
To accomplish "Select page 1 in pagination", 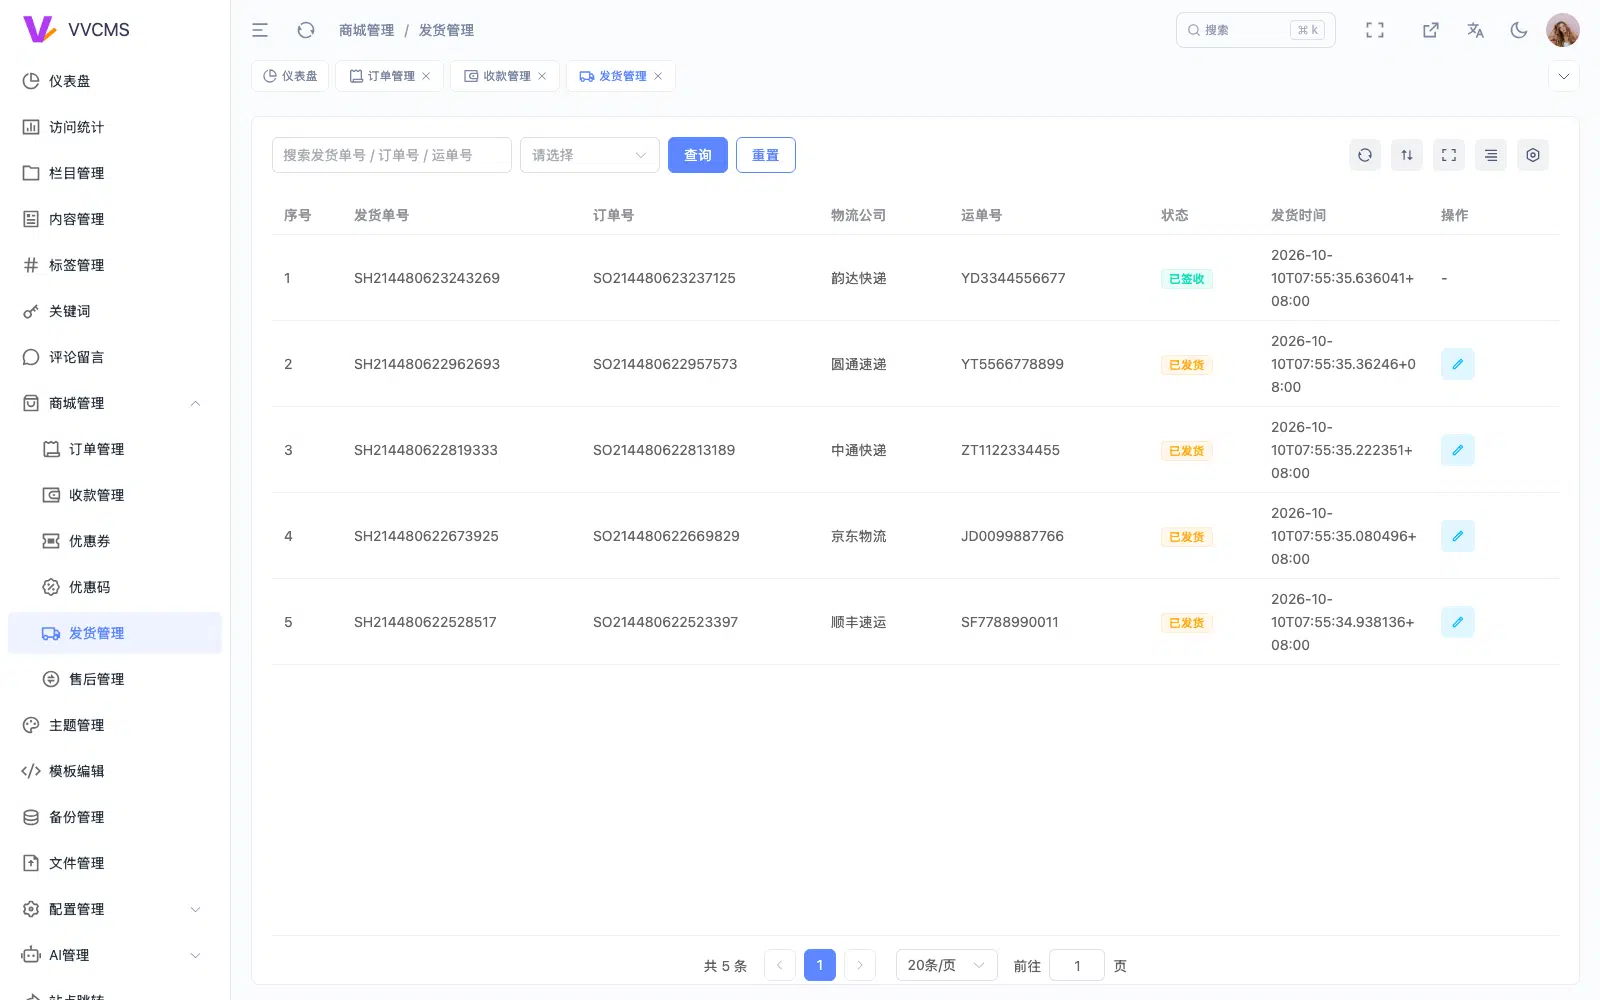I will (x=820, y=965).
